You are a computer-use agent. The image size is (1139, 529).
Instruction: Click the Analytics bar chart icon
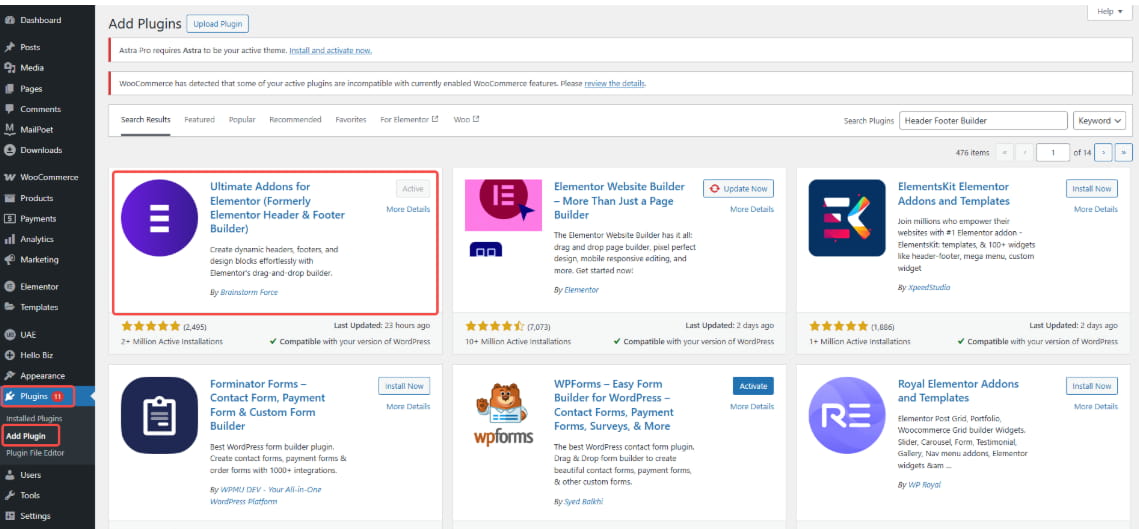click(x=10, y=239)
